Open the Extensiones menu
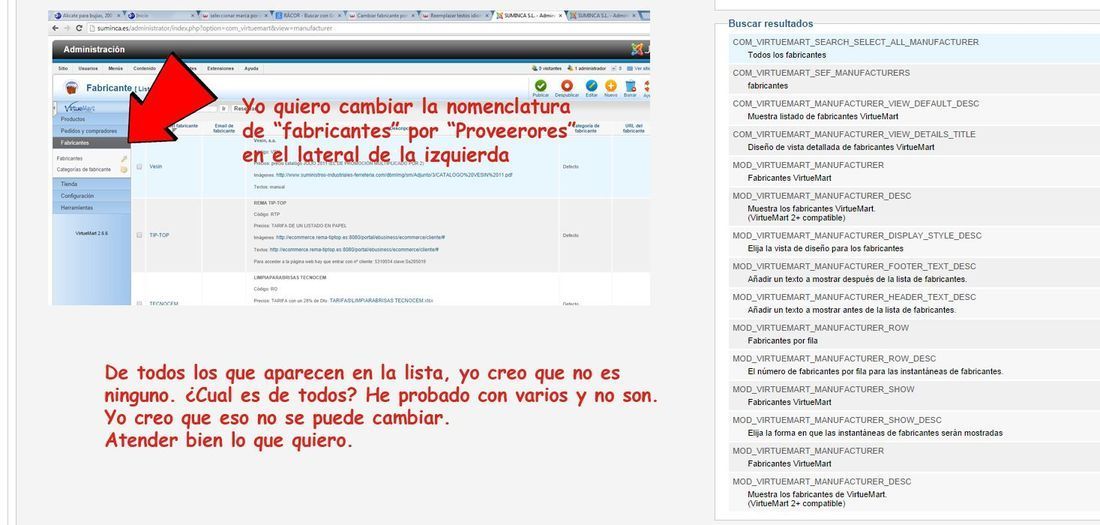1100x525 pixels. [220, 69]
